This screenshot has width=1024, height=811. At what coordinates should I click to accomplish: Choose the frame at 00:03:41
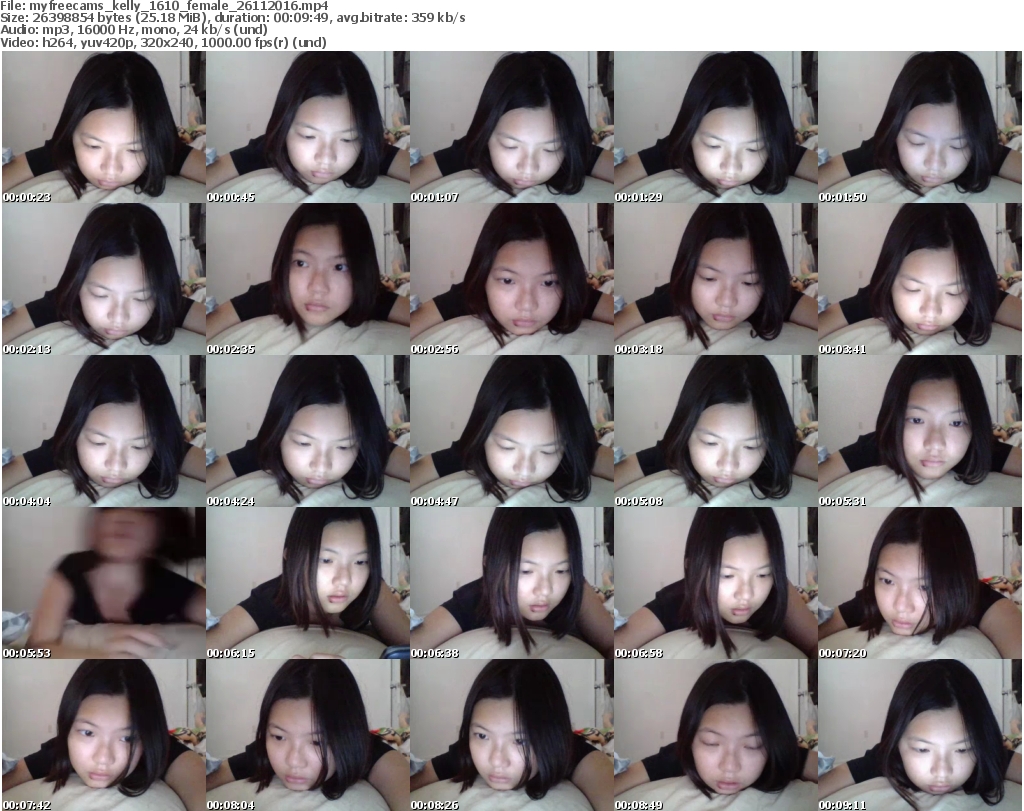[x=919, y=279]
